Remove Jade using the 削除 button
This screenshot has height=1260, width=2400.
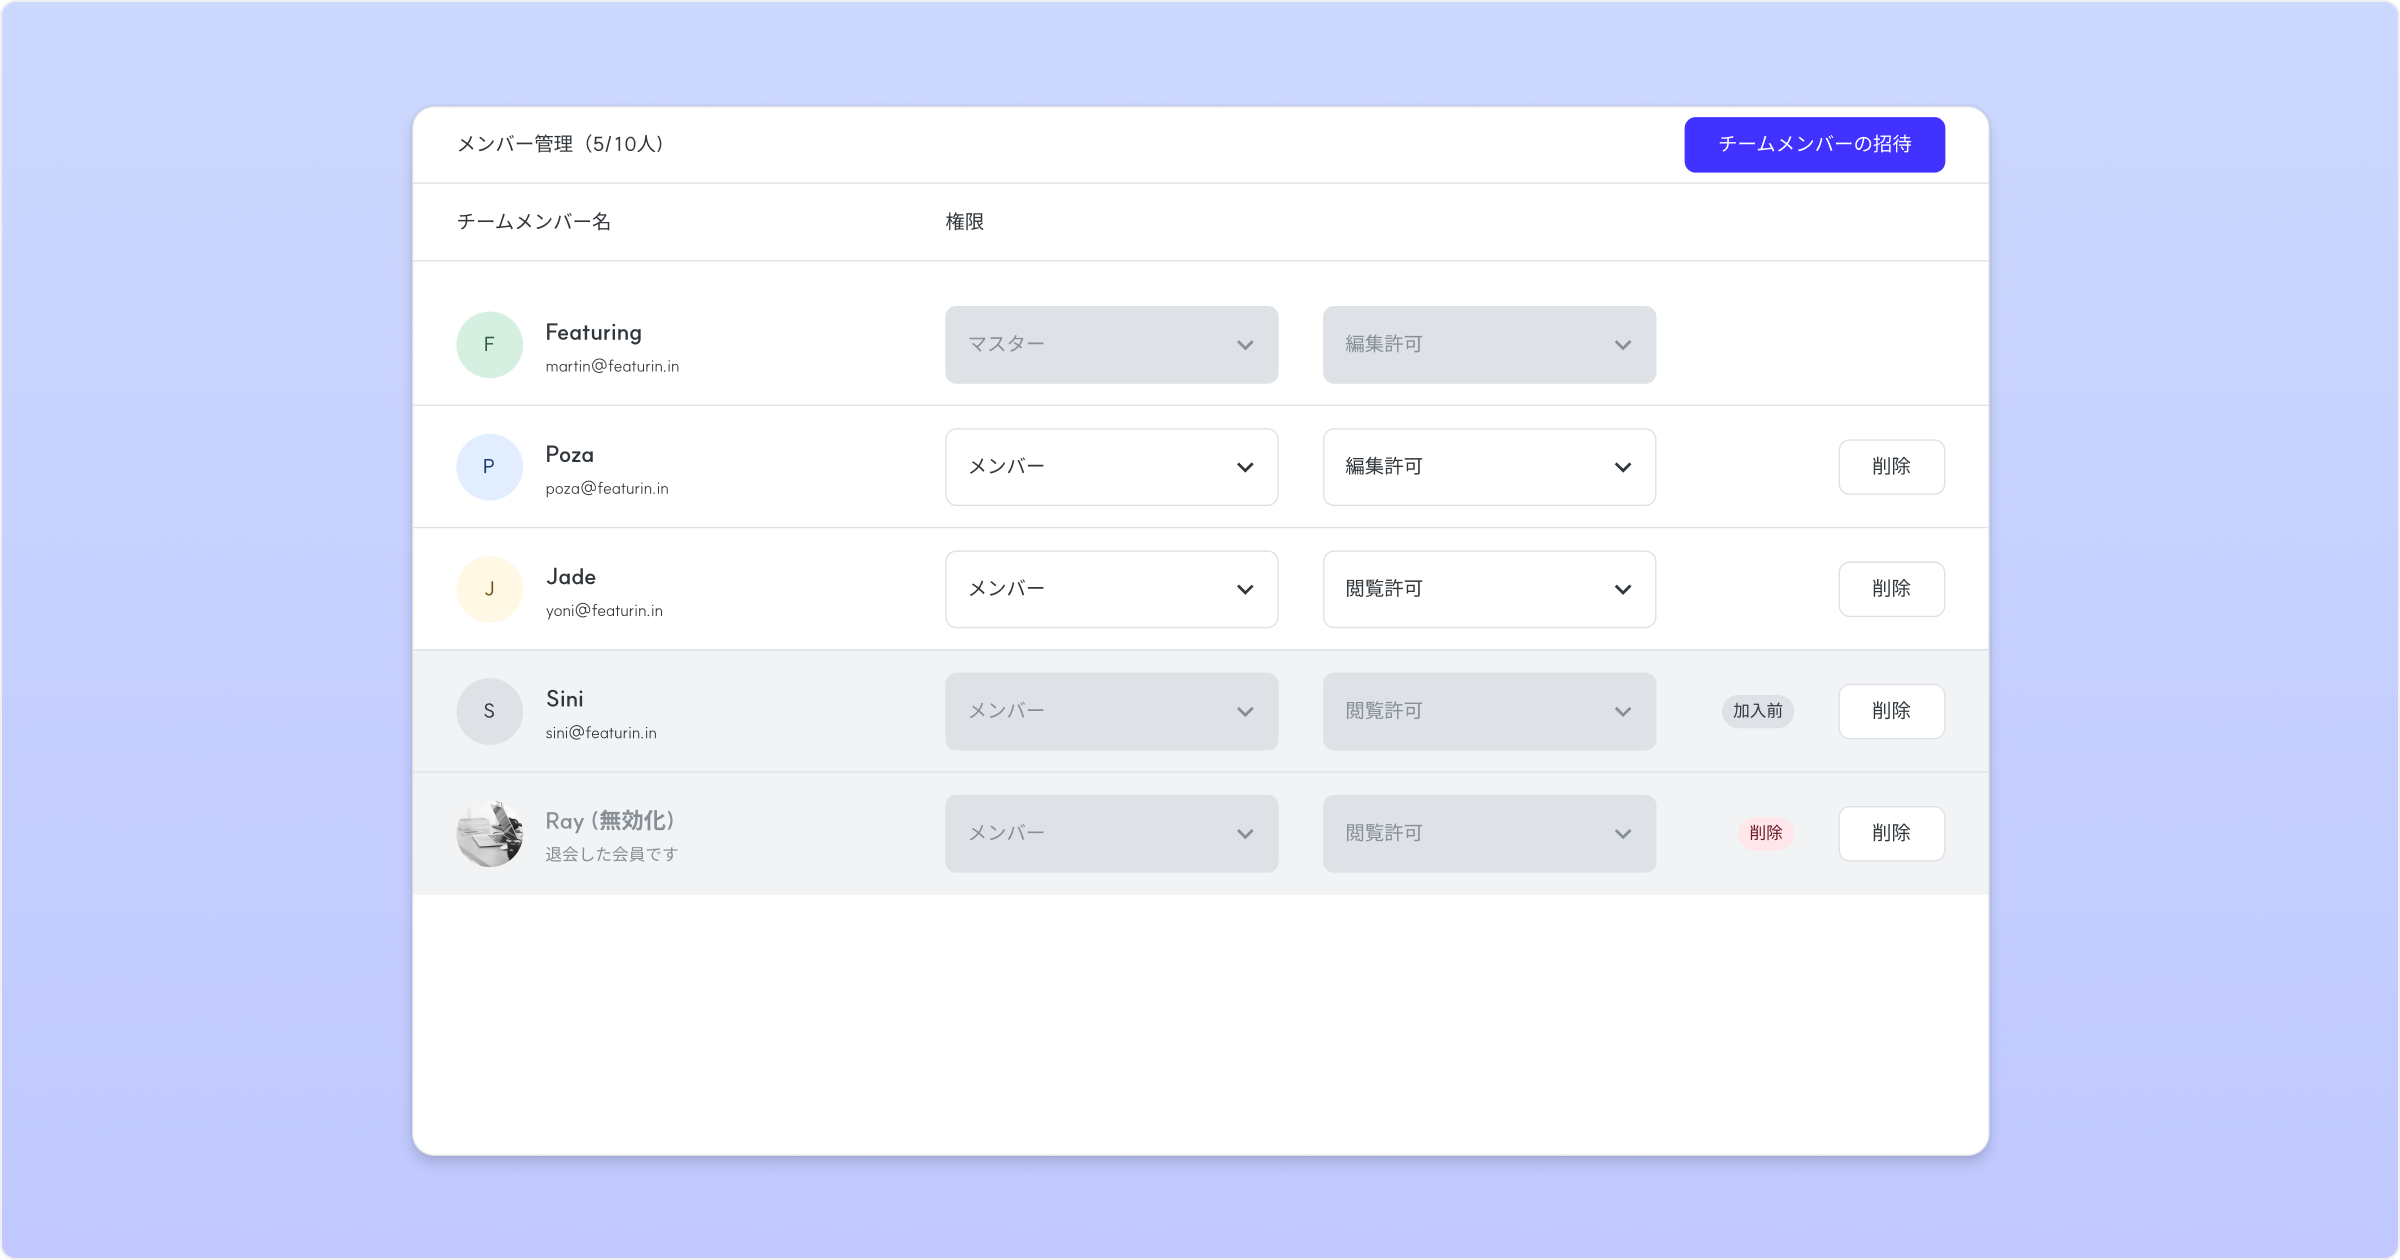click(x=1891, y=589)
